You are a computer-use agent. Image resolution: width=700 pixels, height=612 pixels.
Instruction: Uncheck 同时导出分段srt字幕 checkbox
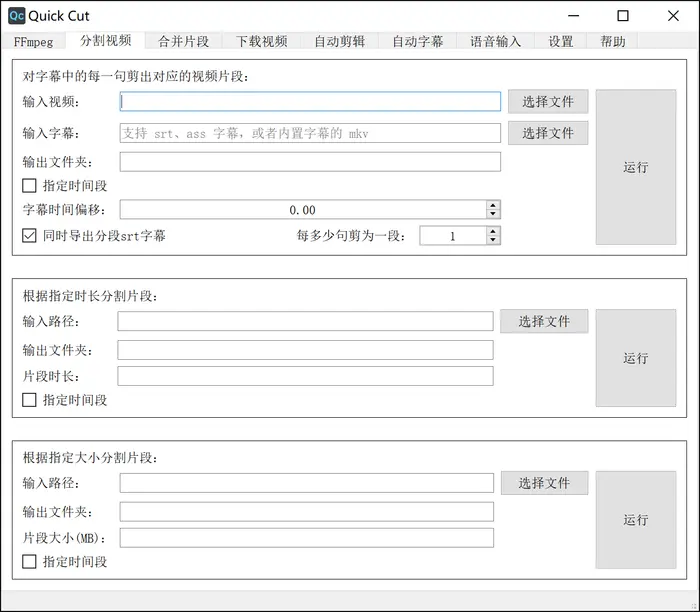[30, 236]
